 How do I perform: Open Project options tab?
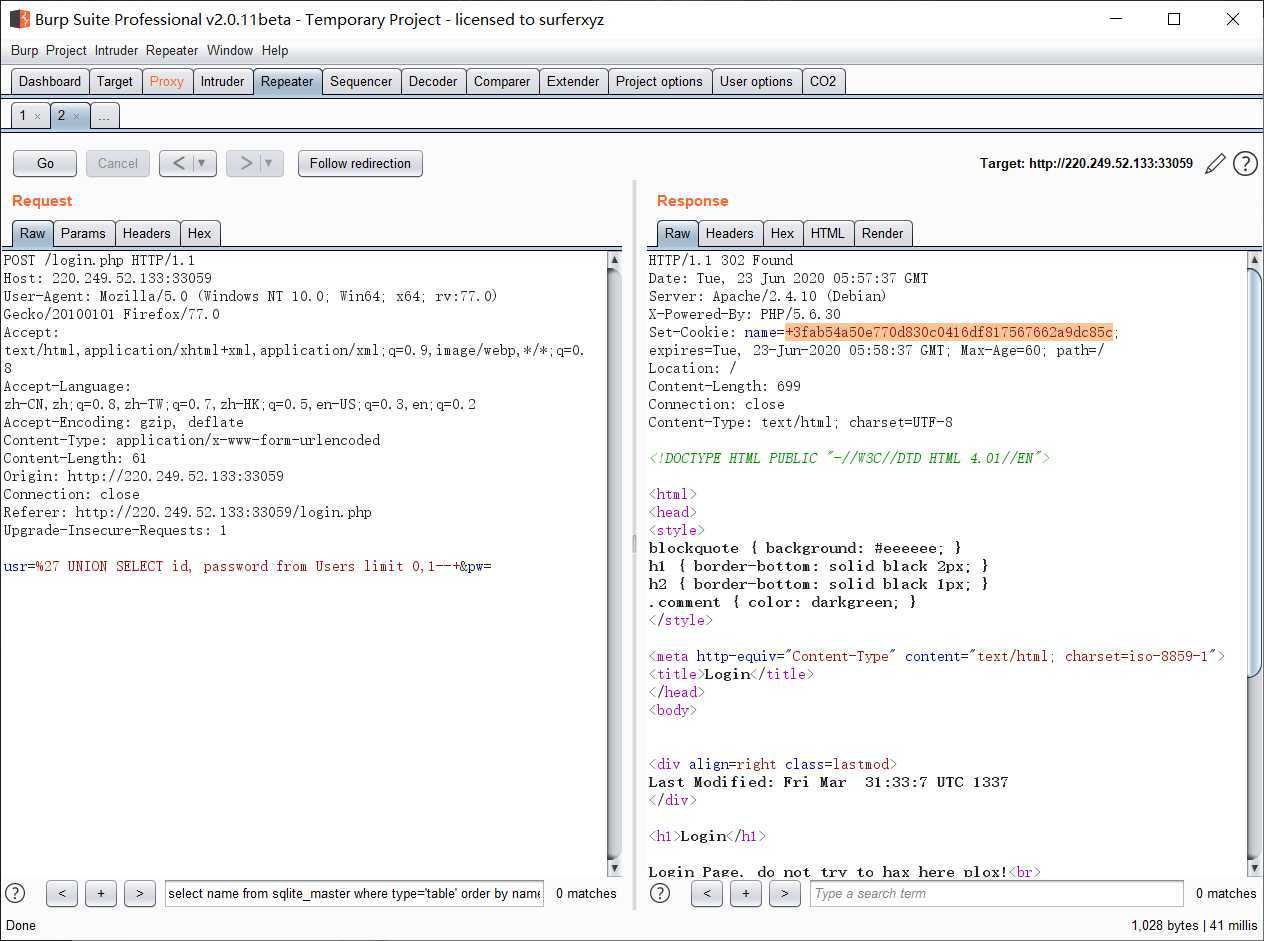(659, 81)
